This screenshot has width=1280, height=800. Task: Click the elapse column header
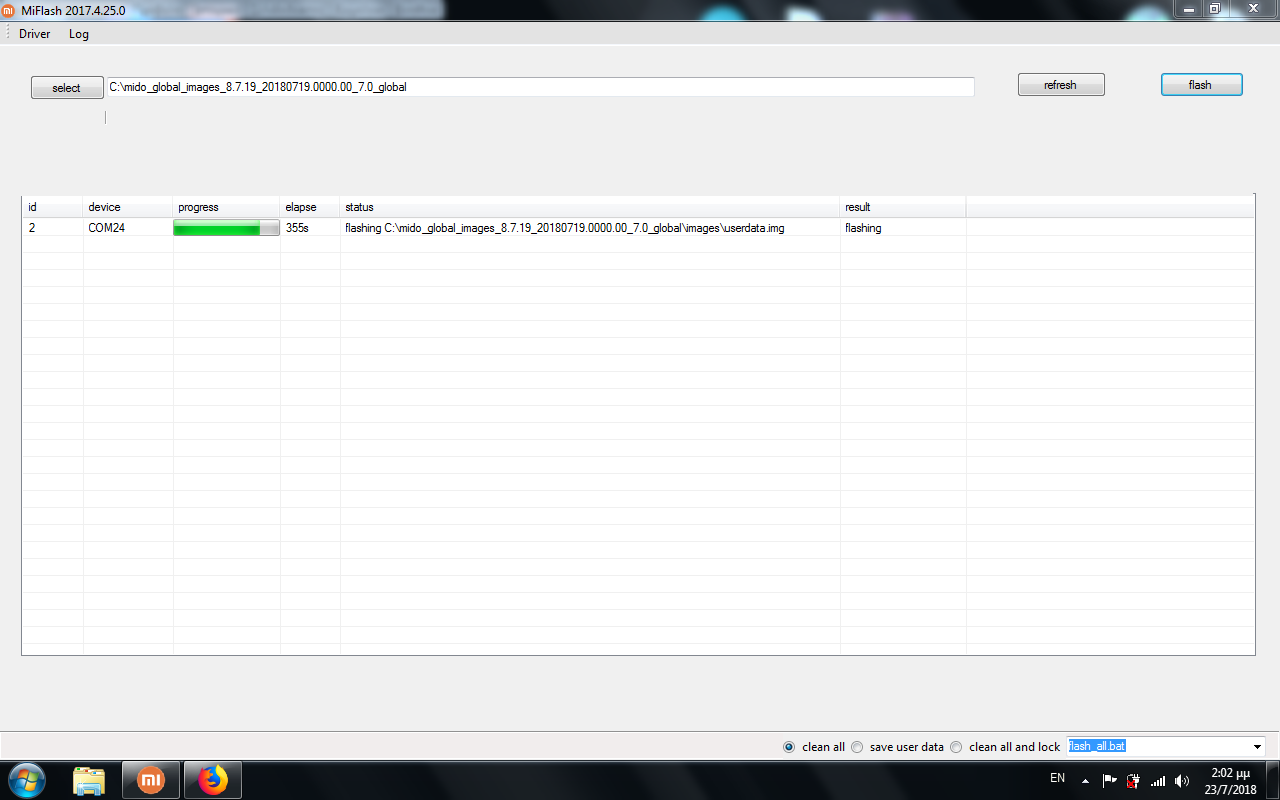click(310, 207)
